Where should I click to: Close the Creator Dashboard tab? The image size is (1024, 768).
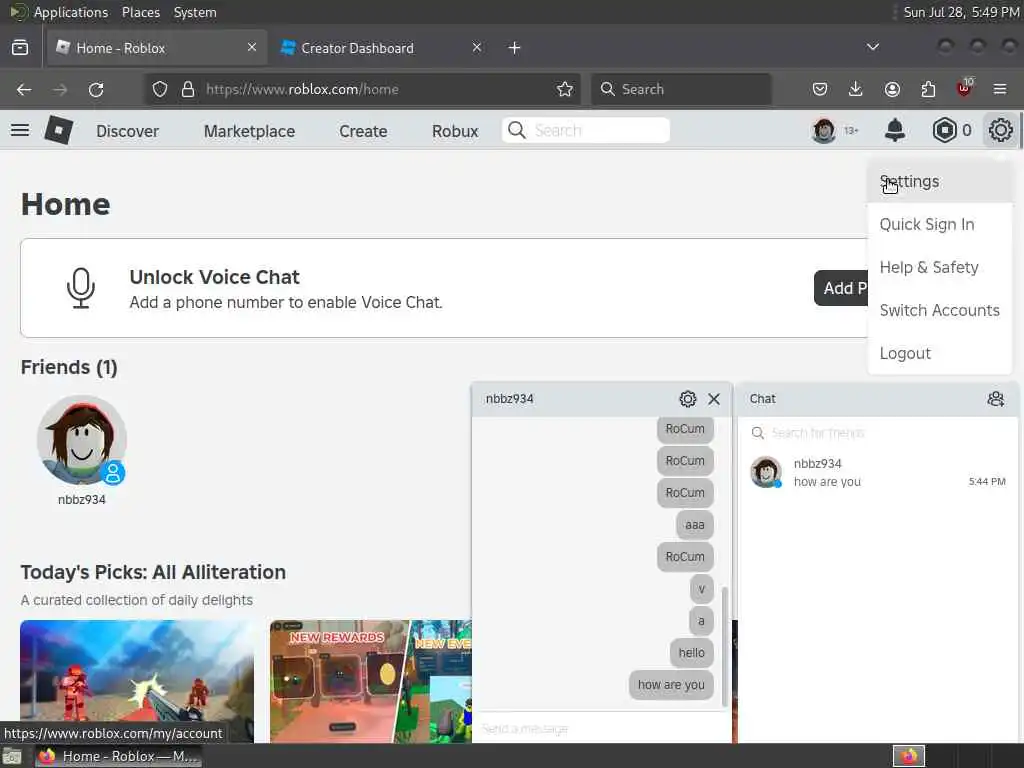(477, 48)
